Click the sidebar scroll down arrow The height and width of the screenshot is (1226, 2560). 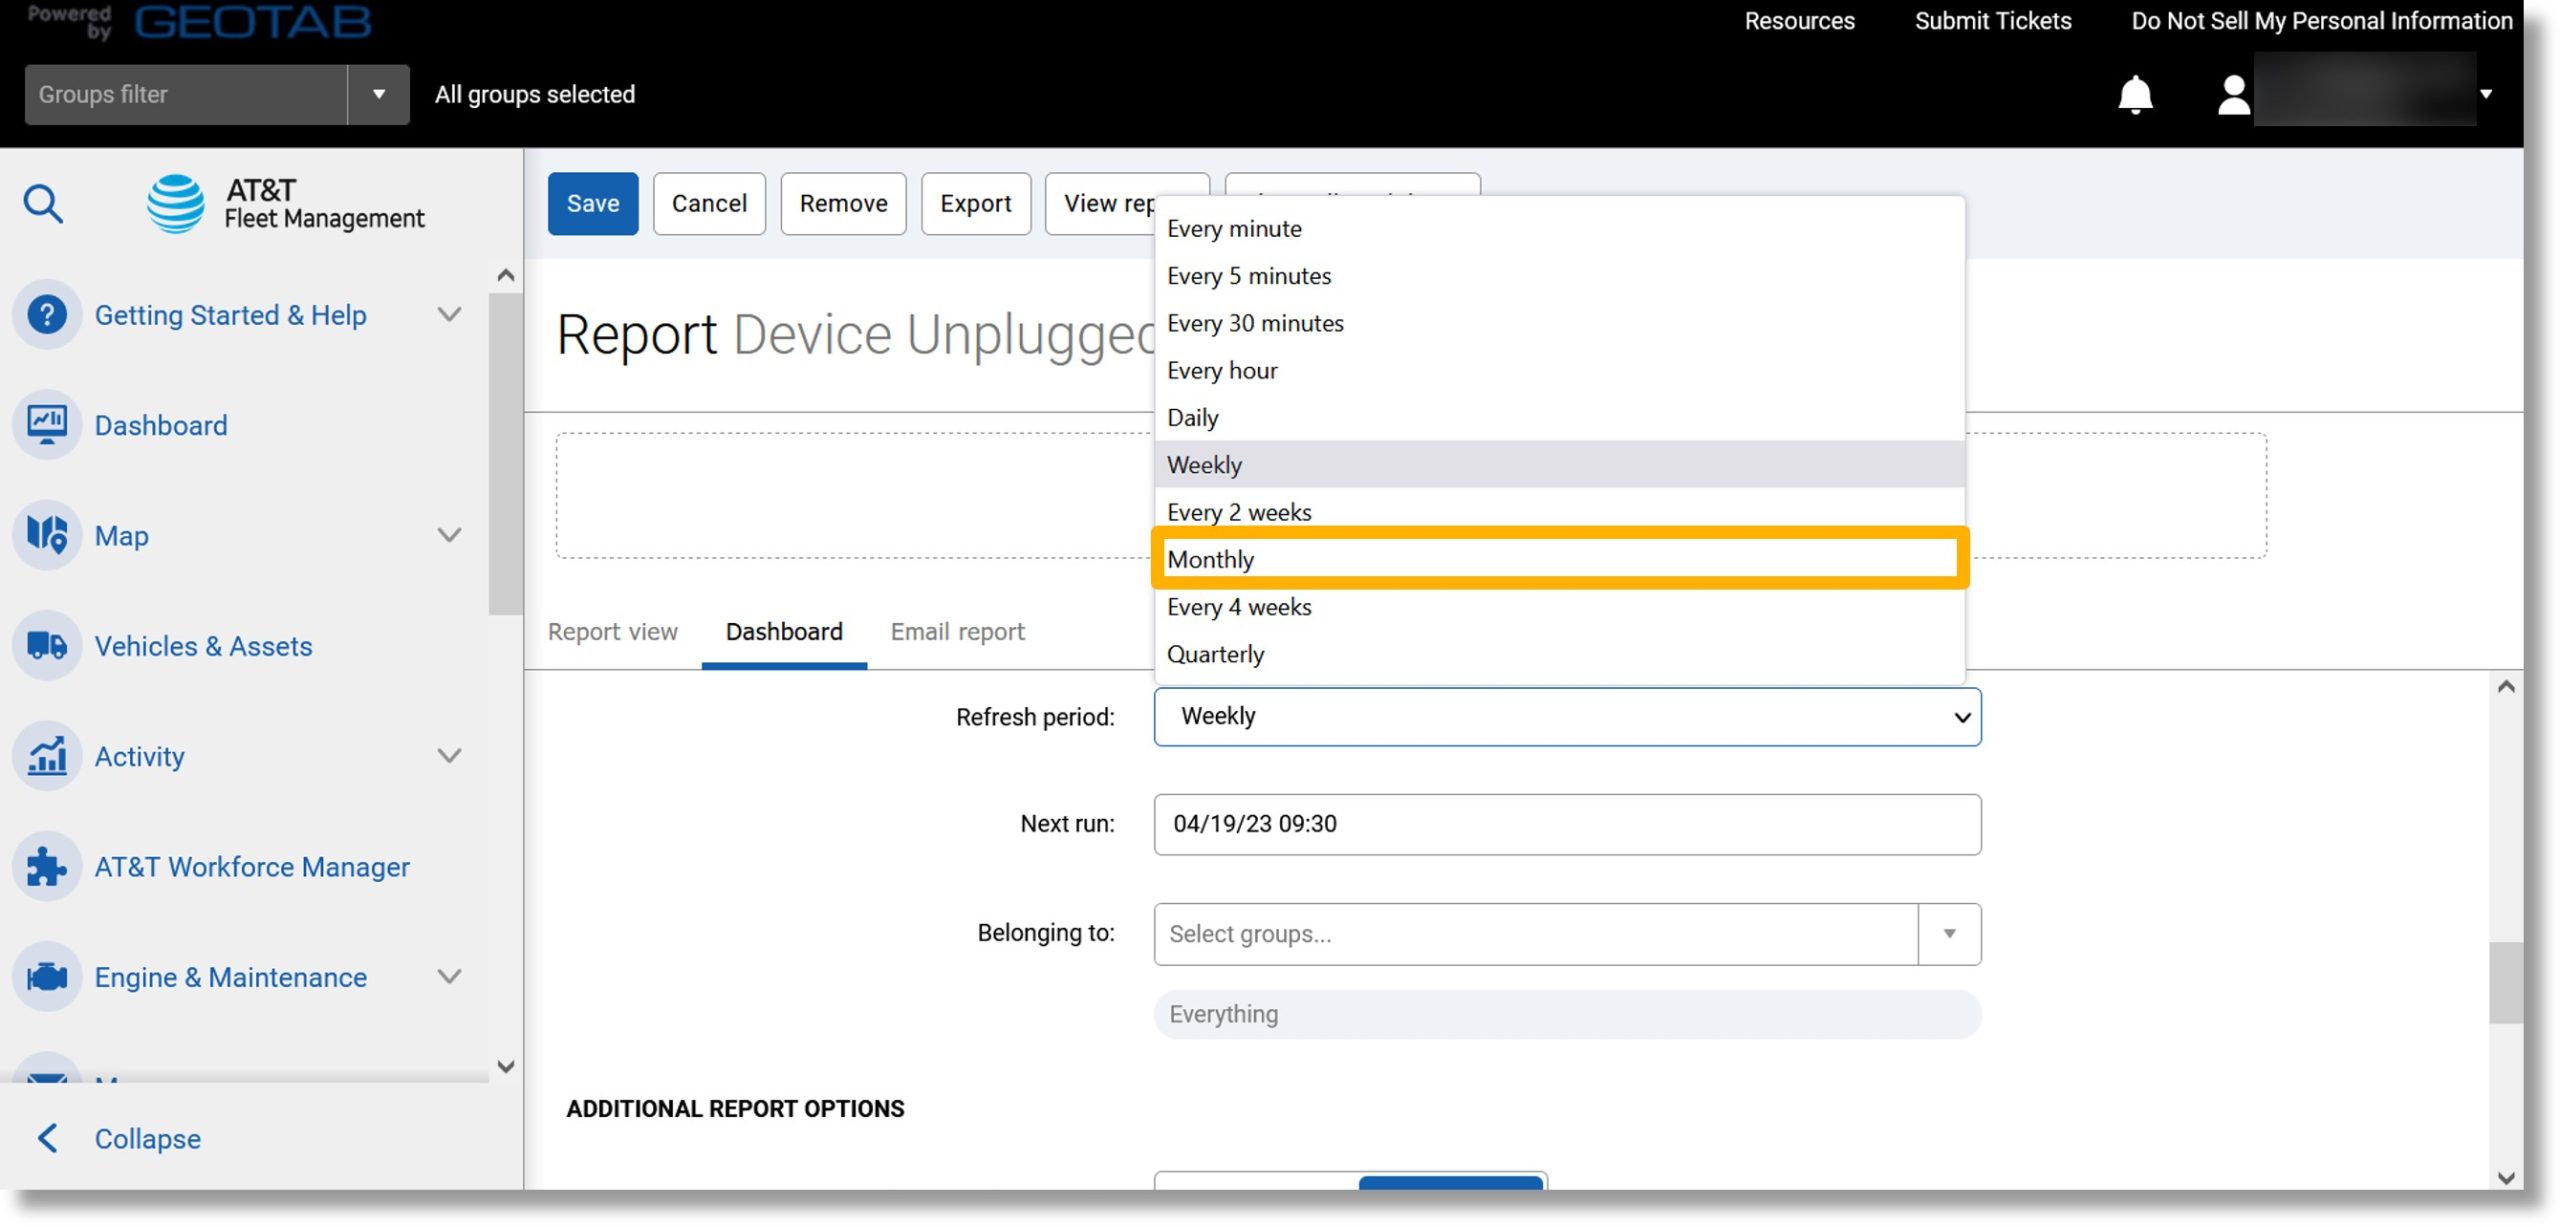click(506, 1066)
